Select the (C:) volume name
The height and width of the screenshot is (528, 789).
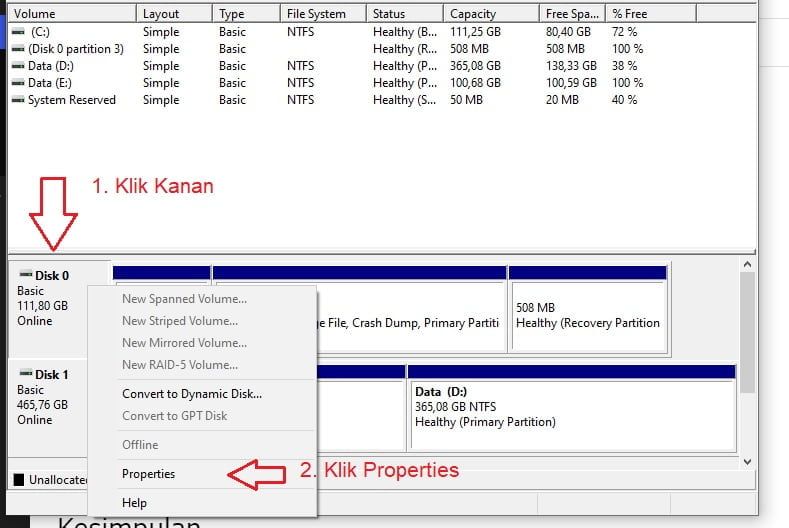pyautogui.click(x=40, y=32)
